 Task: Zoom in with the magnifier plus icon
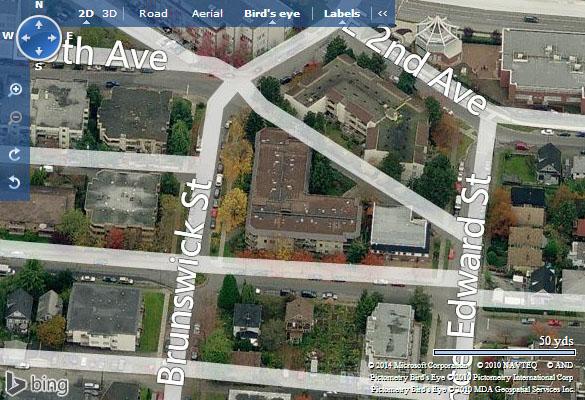pos(15,90)
